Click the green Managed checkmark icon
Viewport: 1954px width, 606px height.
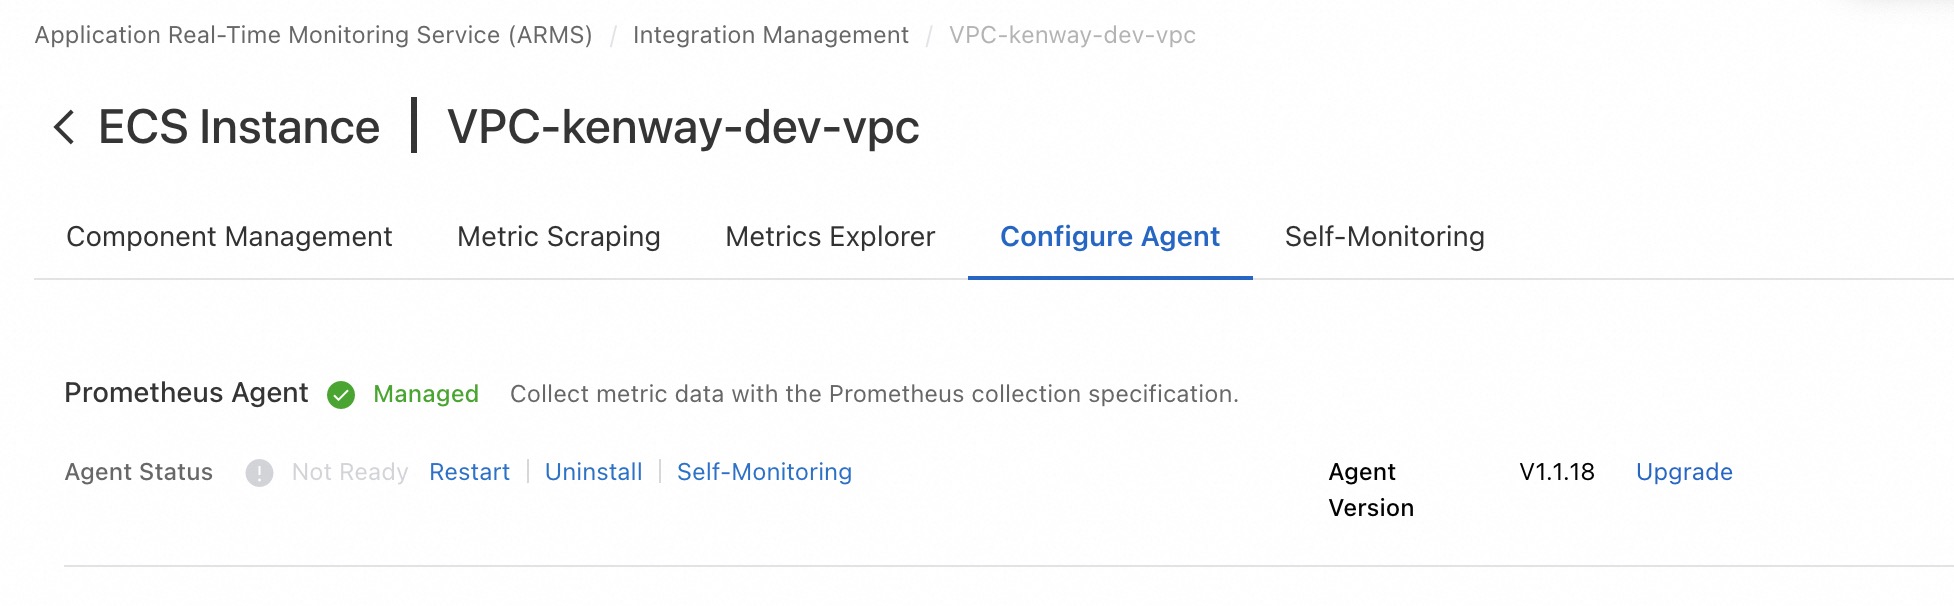(x=341, y=395)
